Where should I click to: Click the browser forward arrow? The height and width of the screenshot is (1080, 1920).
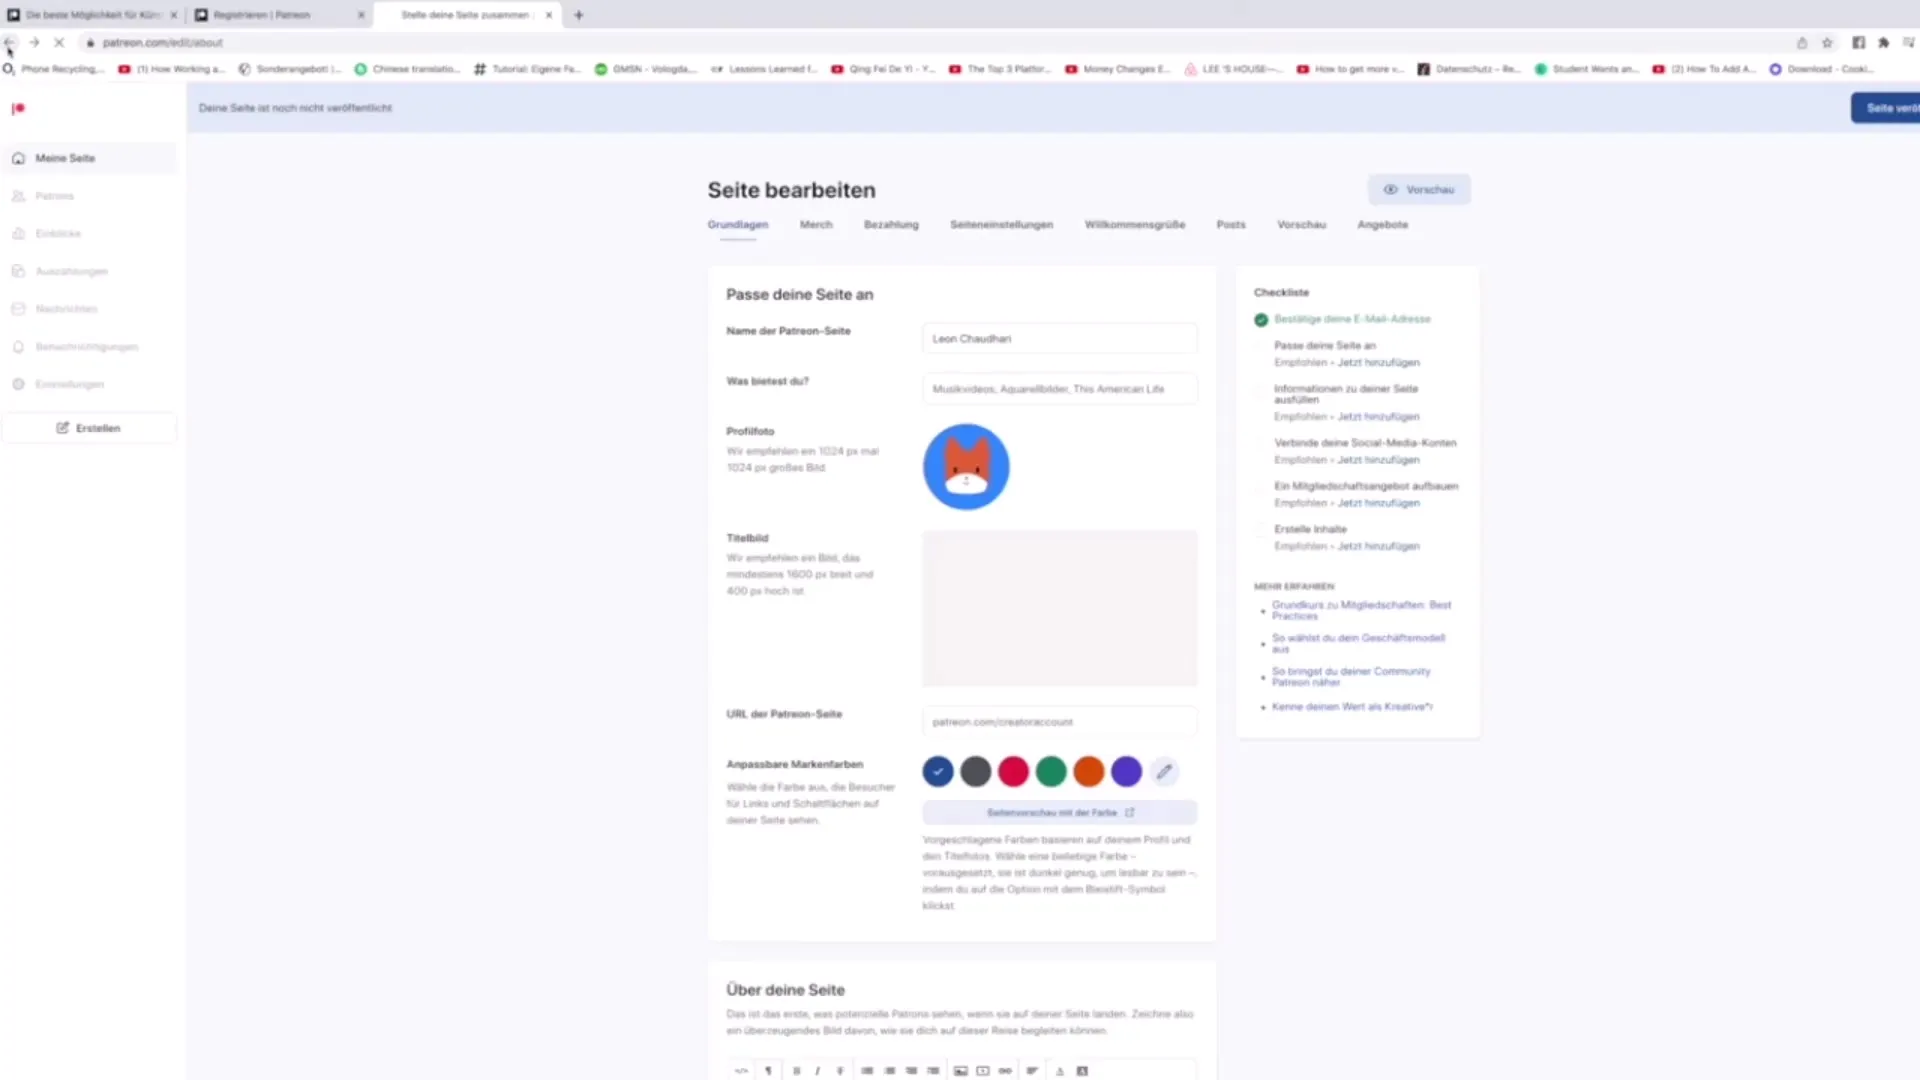(34, 43)
